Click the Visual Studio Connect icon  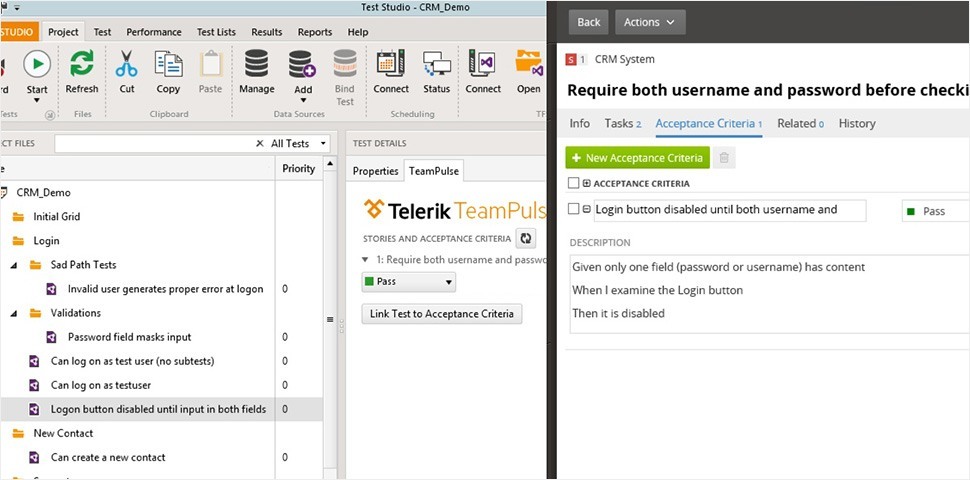[x=483, y=64]
